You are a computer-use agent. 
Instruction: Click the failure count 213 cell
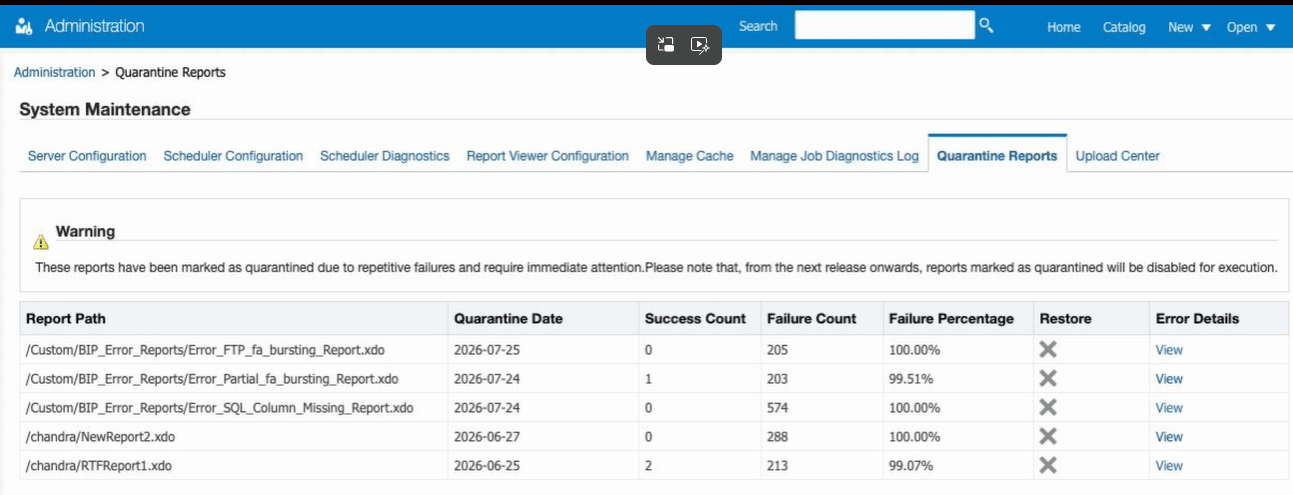pos(821,466)
